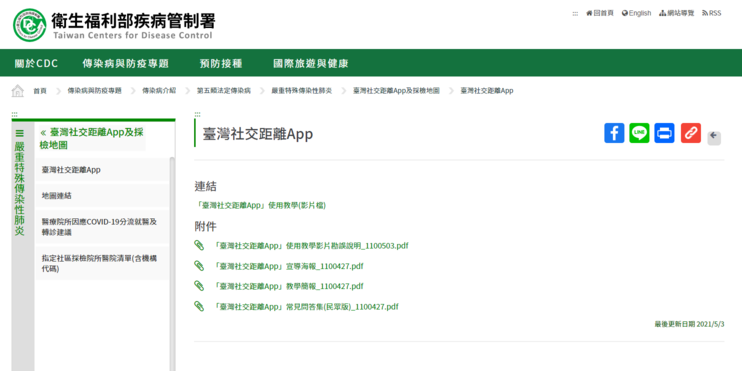This screenshot has width=742, height=371.
Task: Select 指定社區採檢院所醫院清單 sidebar item
Action: [x=102, y=263]
